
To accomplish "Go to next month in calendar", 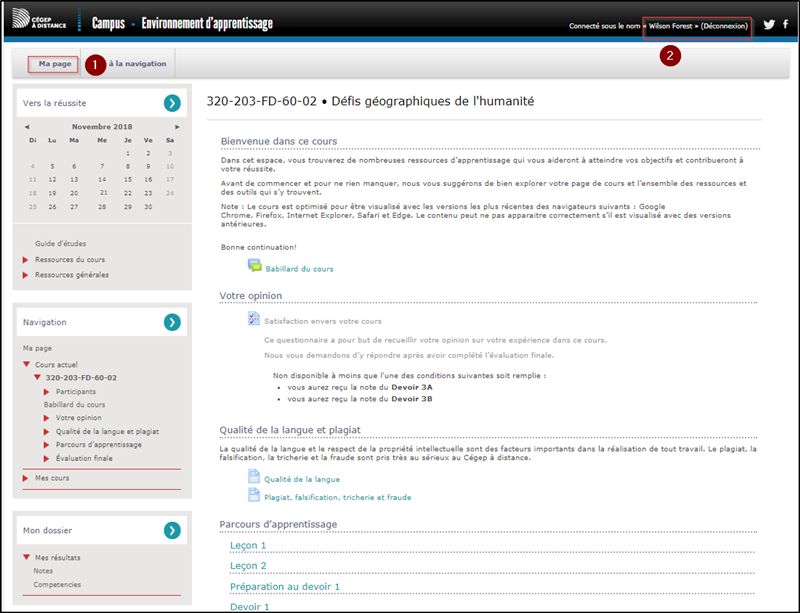I will click(x=177, y=127).
